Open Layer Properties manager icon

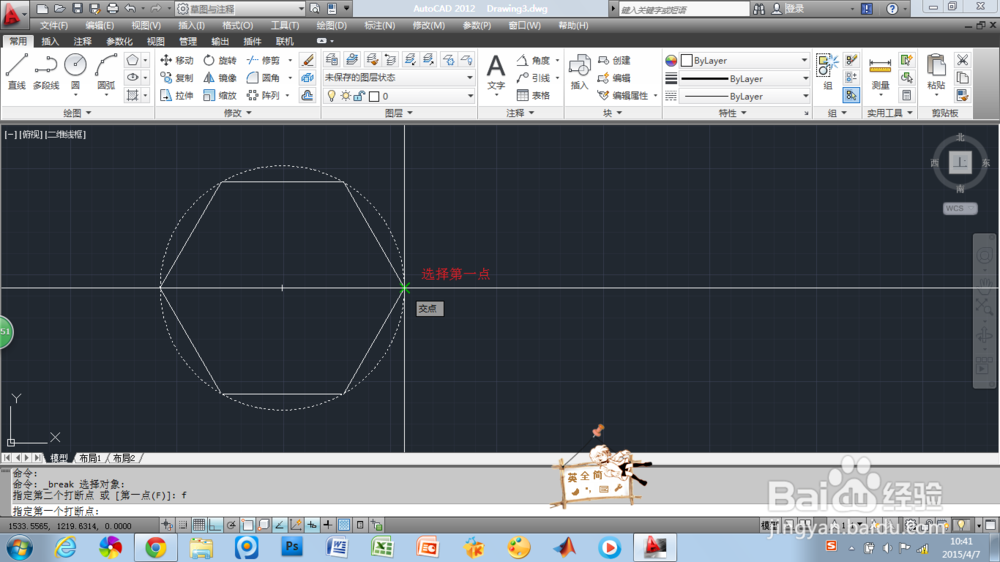tap(332, 59)
